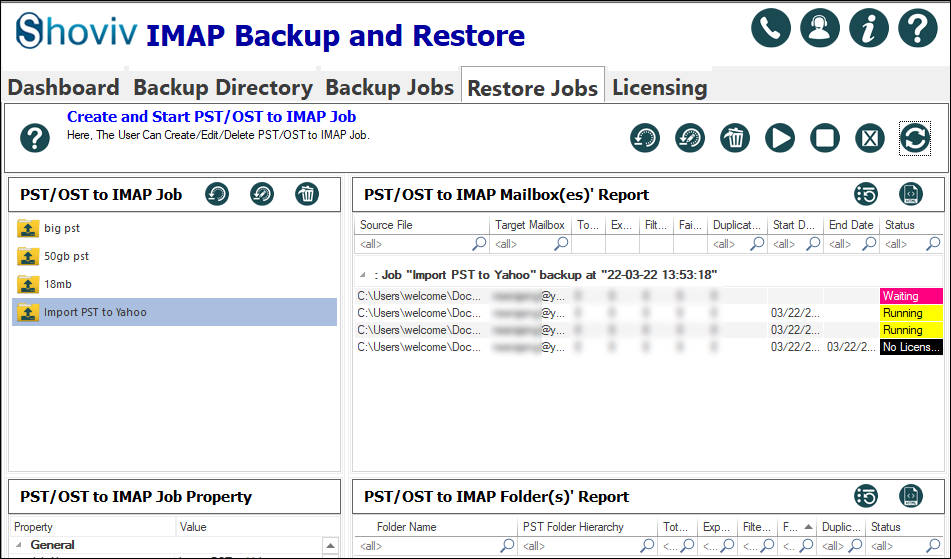The image size is (951, 559).
Task: Select the 'Import PST to Yahoo' job
Action: [x=174, y=312]
